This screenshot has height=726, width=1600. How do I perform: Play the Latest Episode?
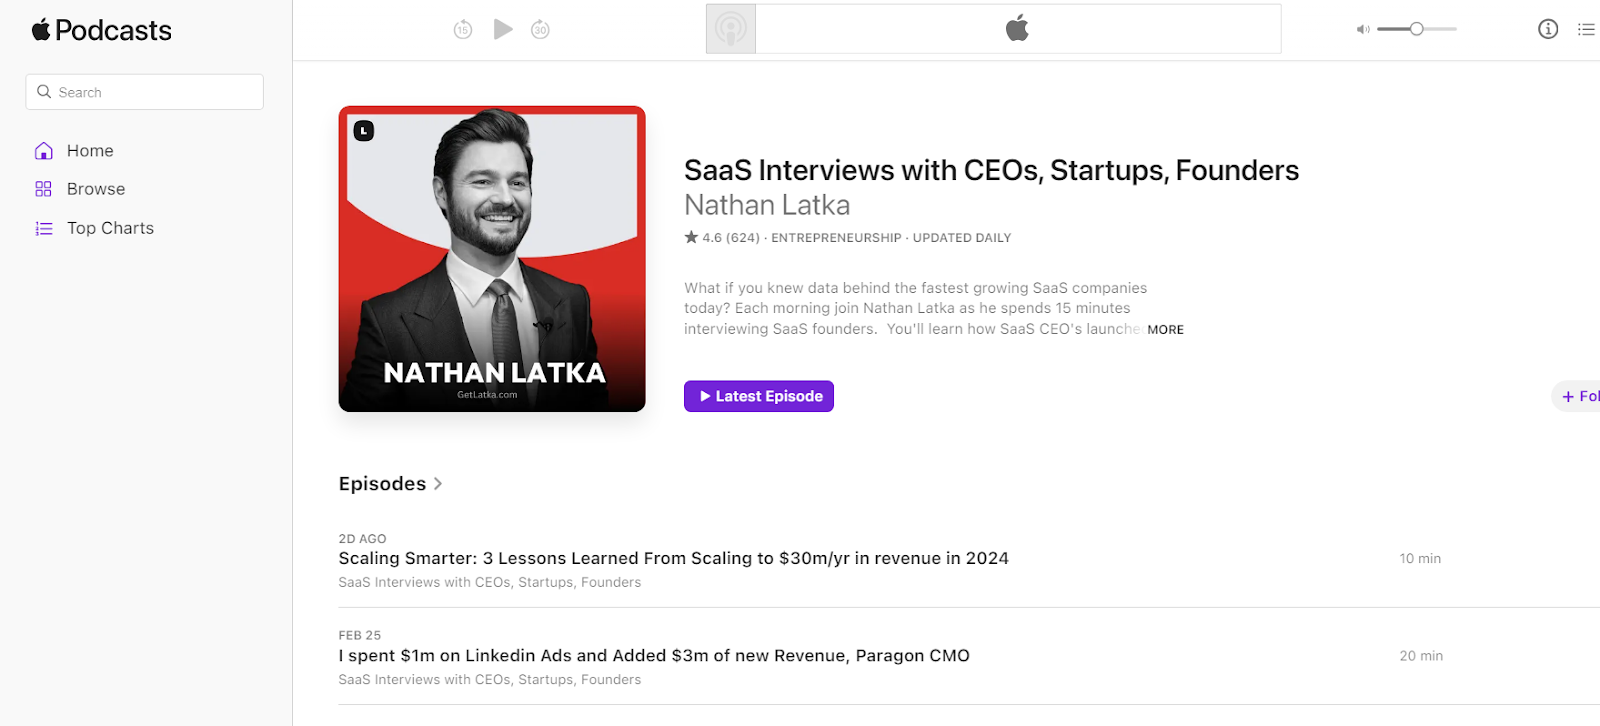click(759, 396)
